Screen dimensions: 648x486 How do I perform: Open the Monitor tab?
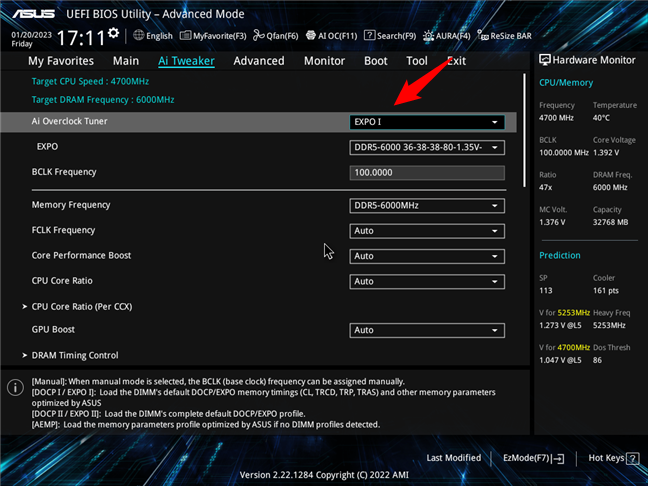[324, 61]
